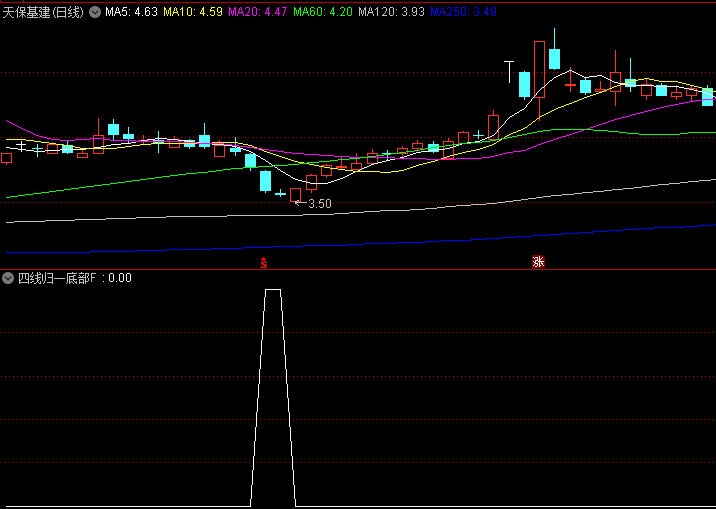Click the magenta MA20 value label

tap(258, 12)
